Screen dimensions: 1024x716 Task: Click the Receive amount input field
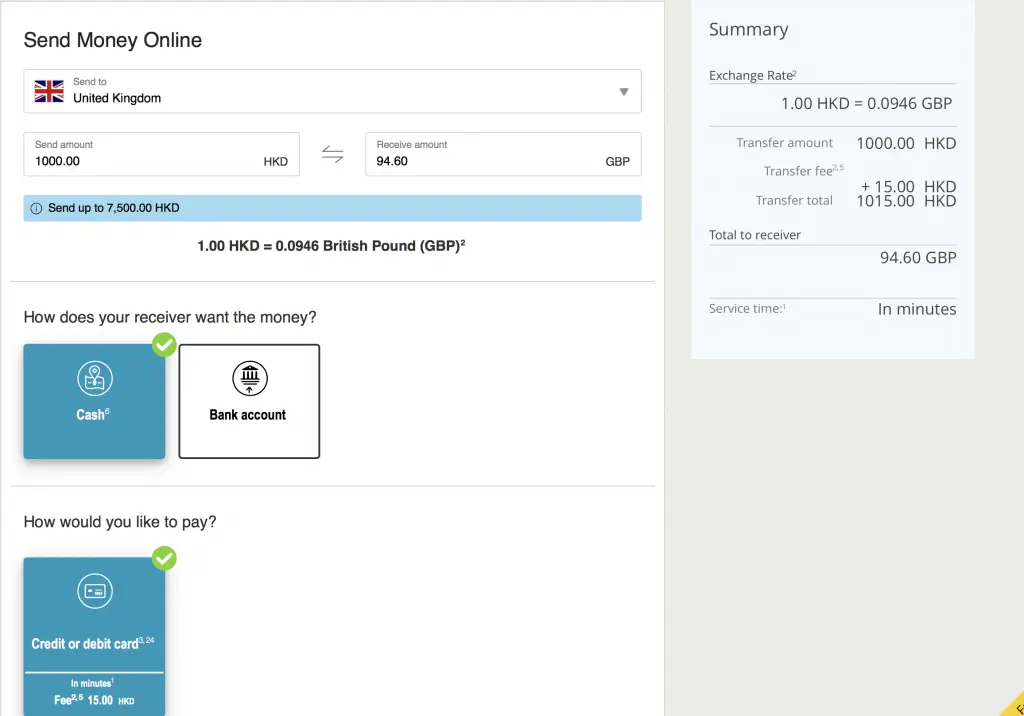tap(503, 154)
